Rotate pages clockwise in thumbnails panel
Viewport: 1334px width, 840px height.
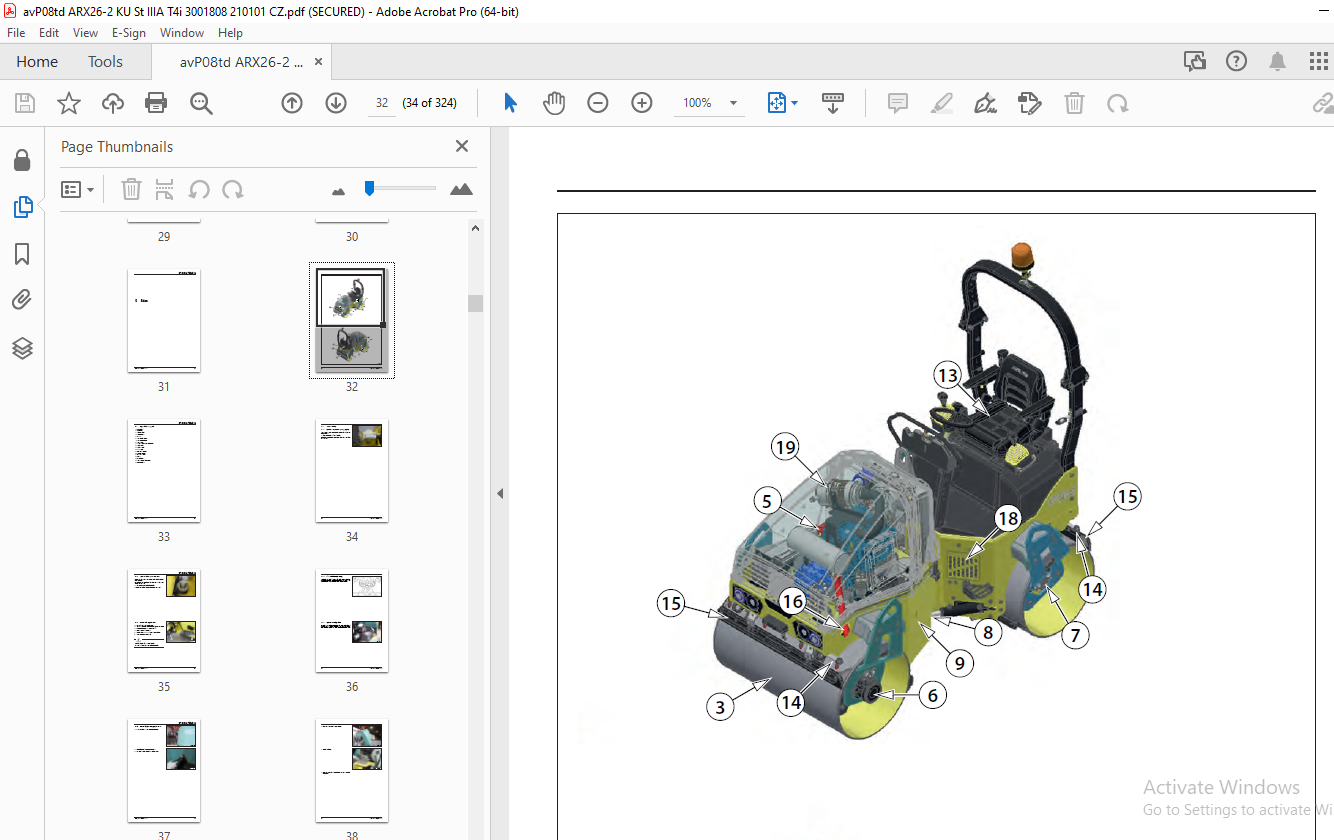click(x=233, y=189)
